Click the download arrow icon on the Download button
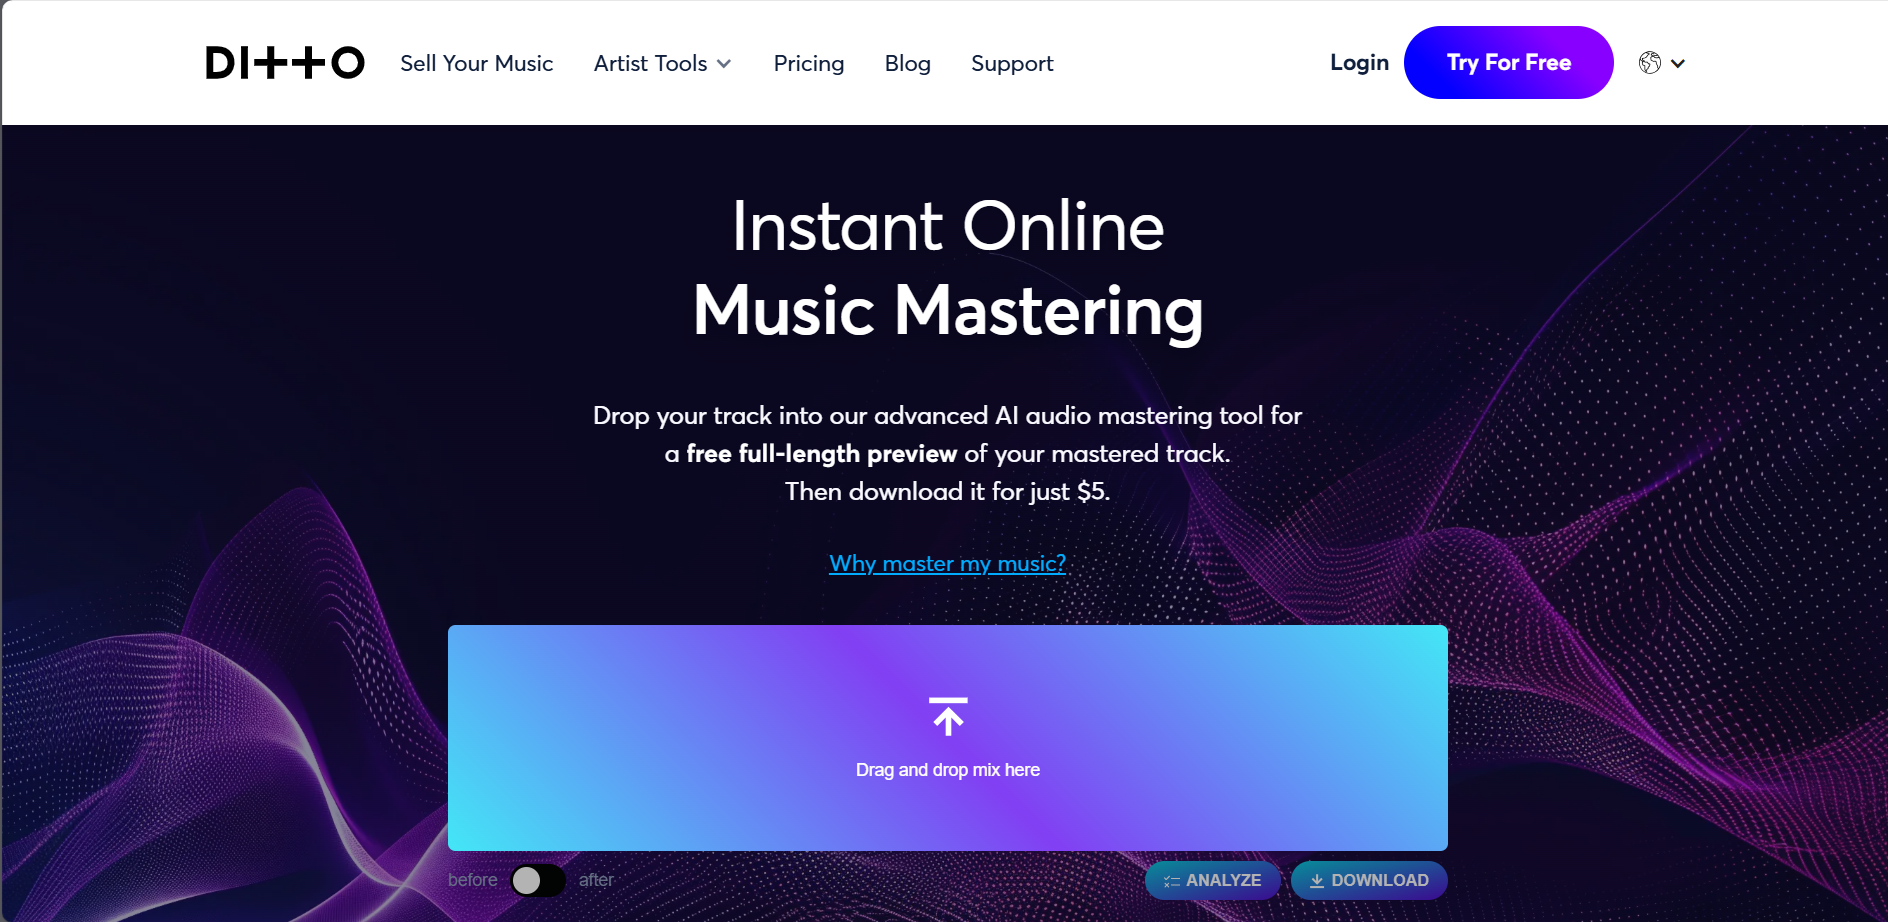The height and width of the screenshot is (922, 1888). point(1317,881)
